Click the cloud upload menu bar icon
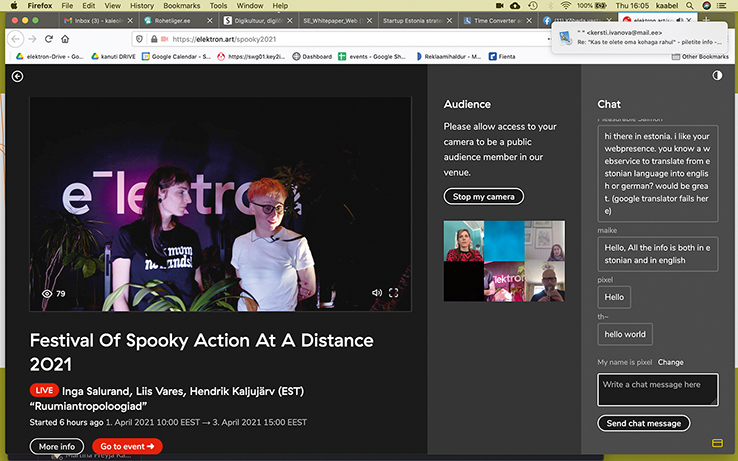 click(515, 6)
